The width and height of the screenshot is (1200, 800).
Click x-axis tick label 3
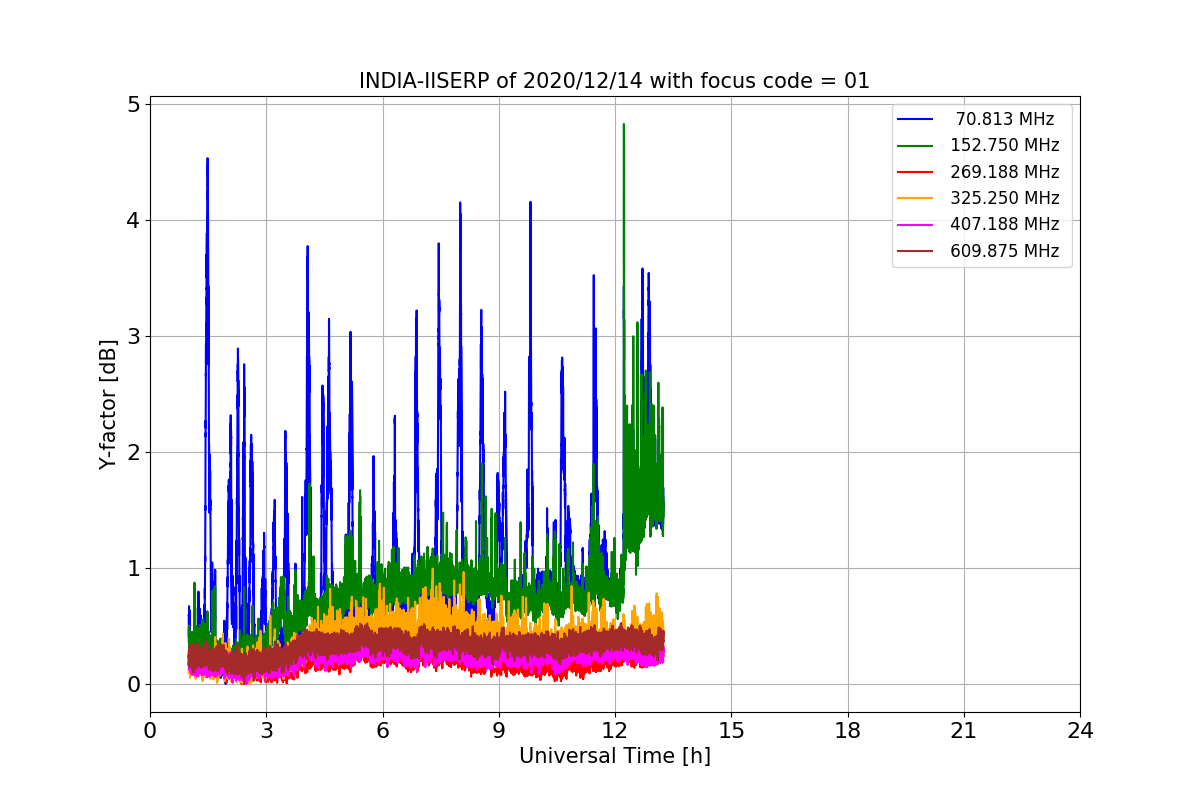266,731
